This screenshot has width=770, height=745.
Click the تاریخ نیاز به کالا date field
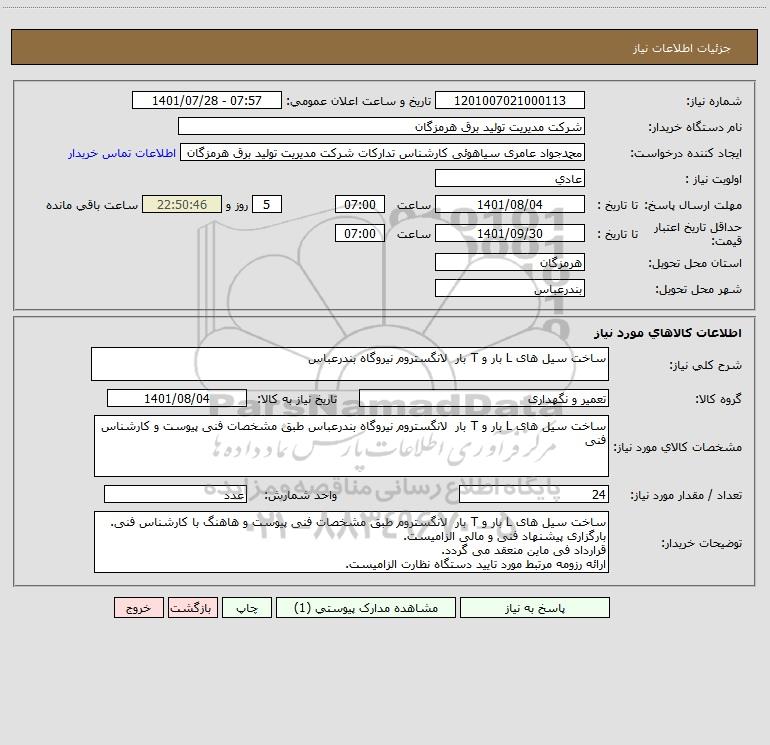pos(177,398)
